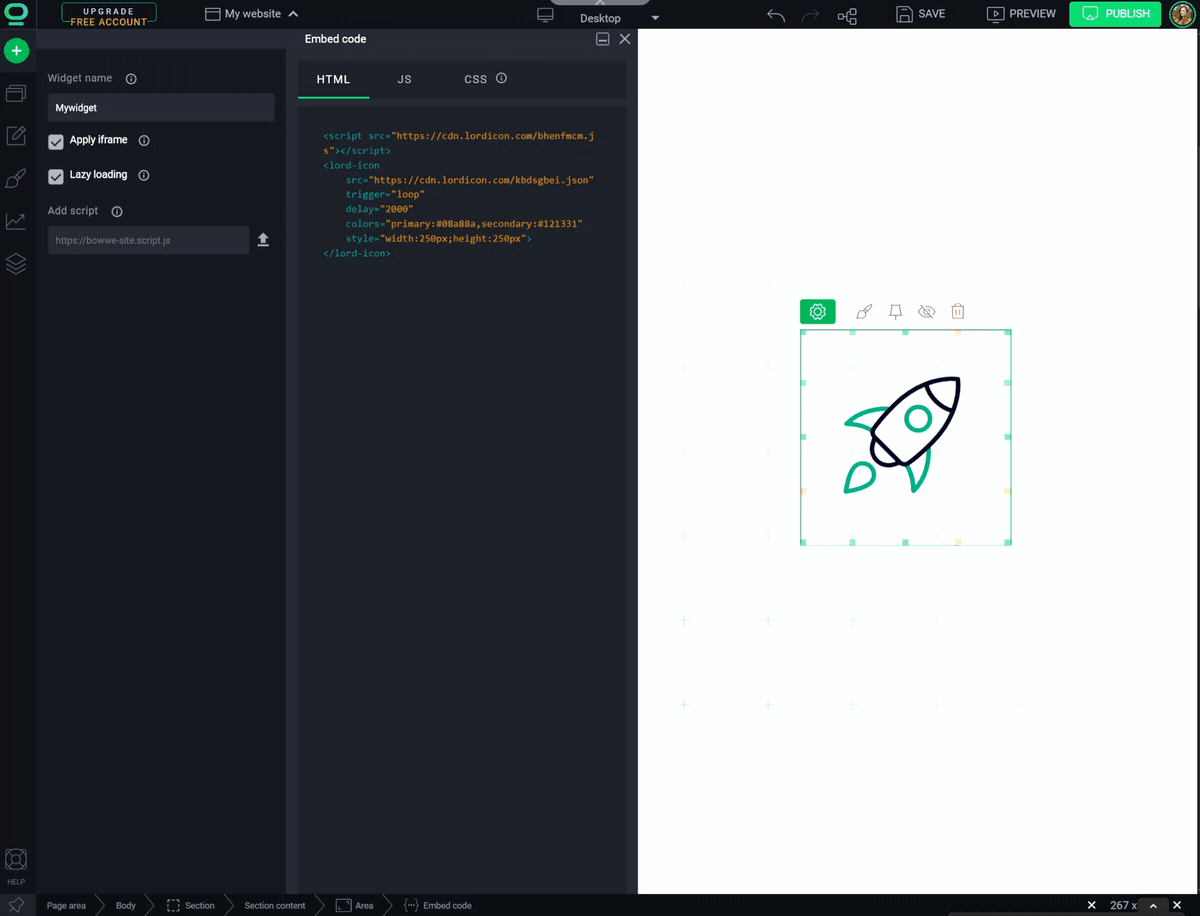Click the pin icon in the breadcrumb bar
This screenshot has height=916, width=1200.
(16, 905)
